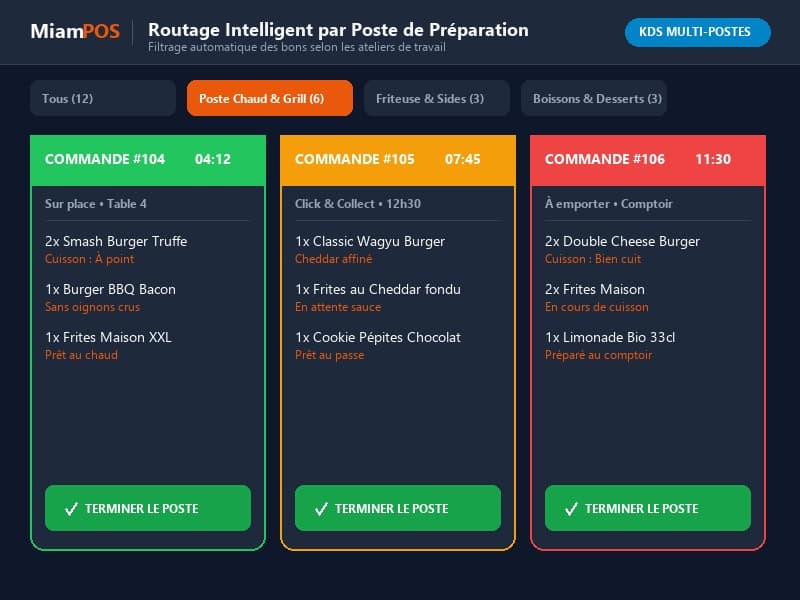Select item '2x Double Cheese Burger'

coord(622,241)
